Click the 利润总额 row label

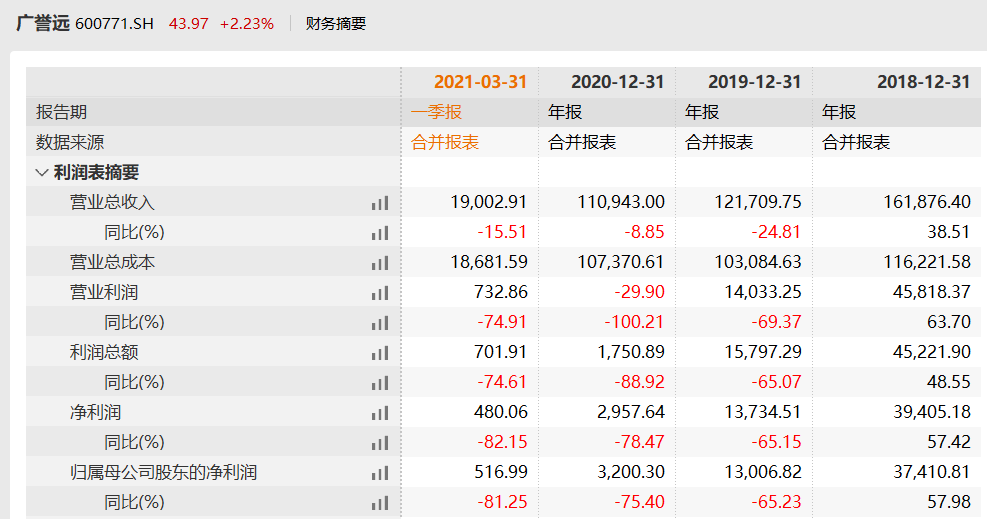point(104,352)
